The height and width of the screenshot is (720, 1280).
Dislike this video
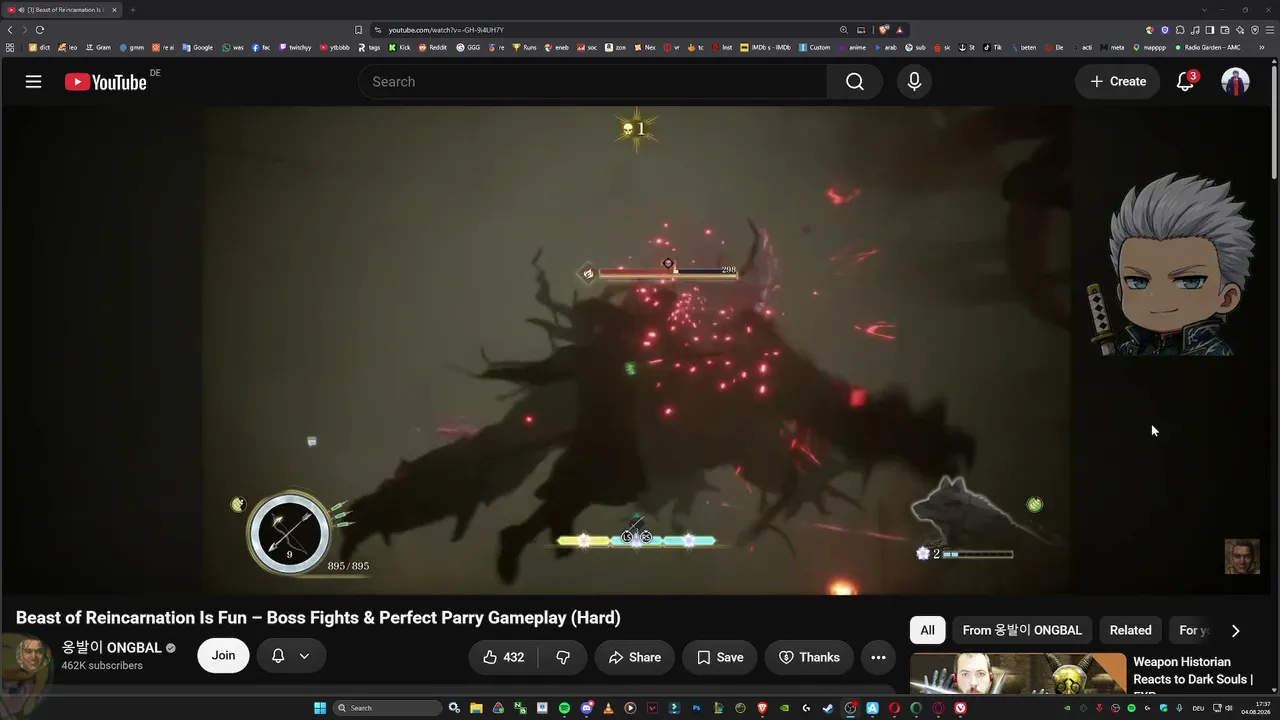point(563,657)
